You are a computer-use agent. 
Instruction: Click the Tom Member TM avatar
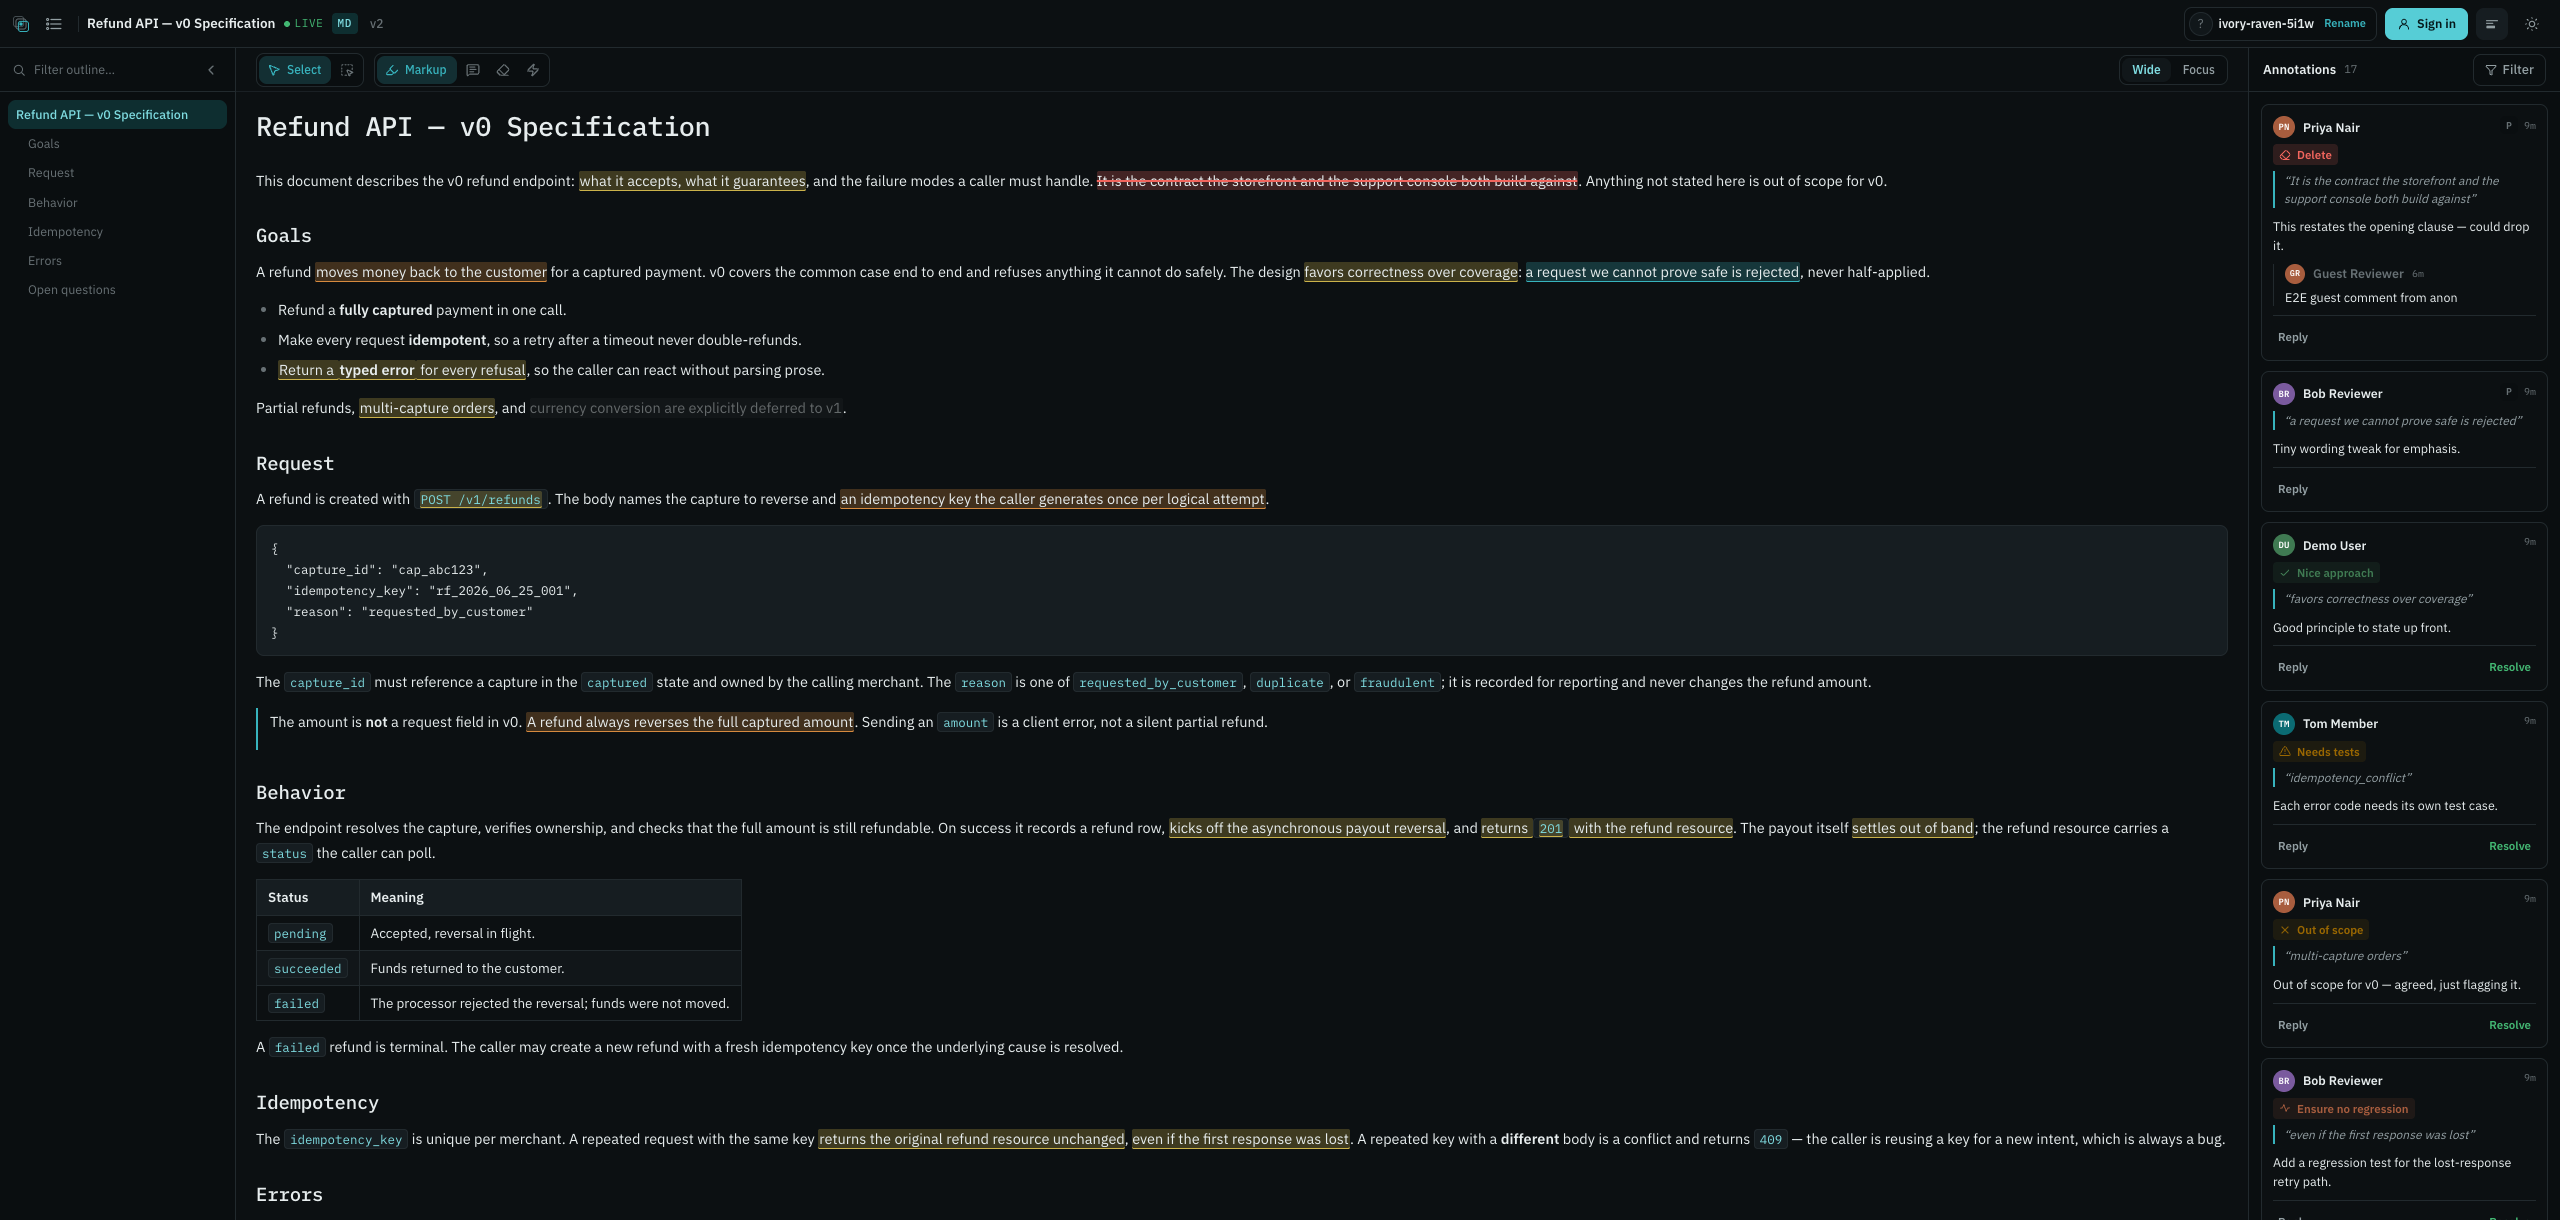(x=2284, y=724)
